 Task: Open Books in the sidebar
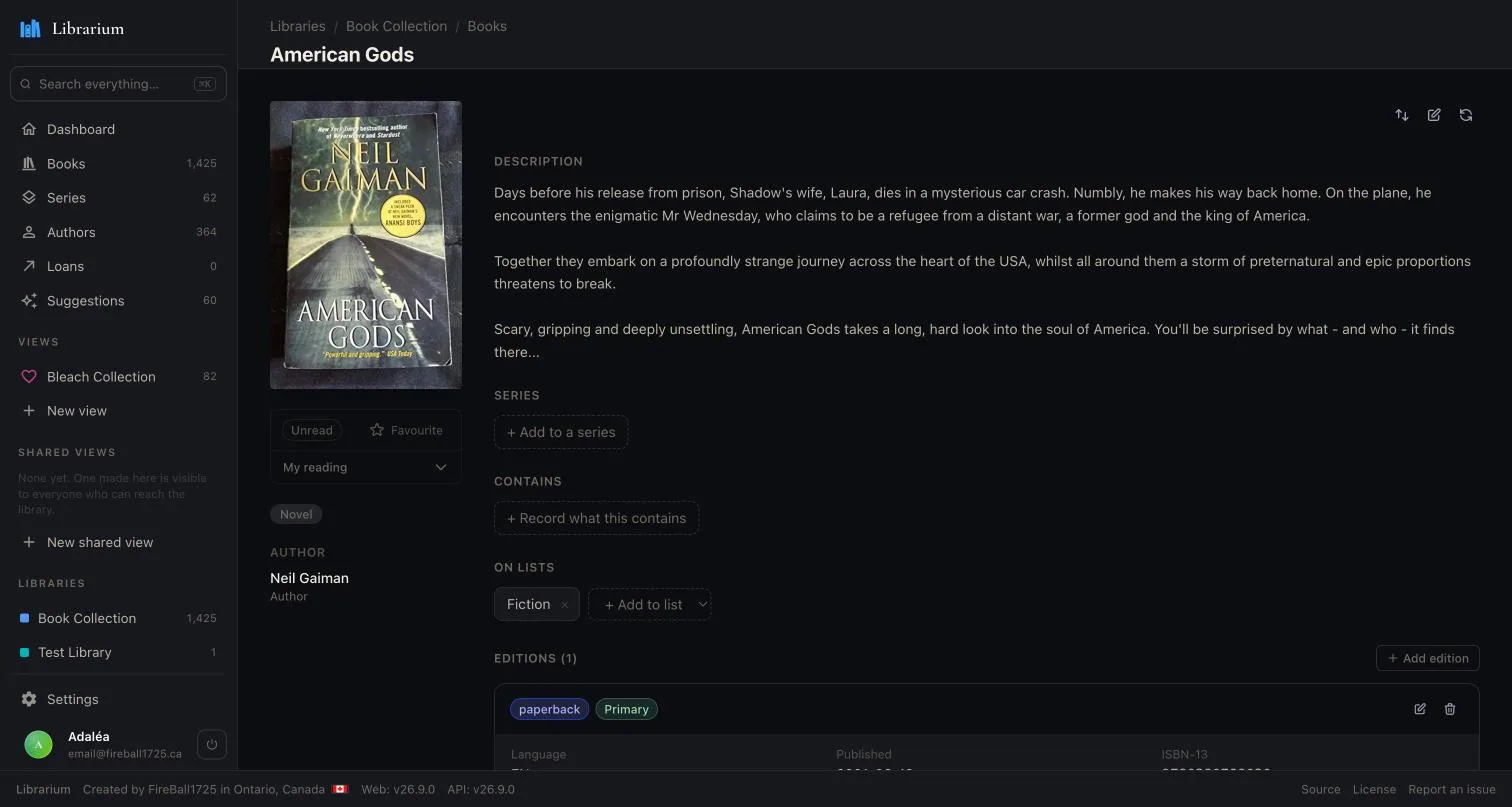coord(118,163)
